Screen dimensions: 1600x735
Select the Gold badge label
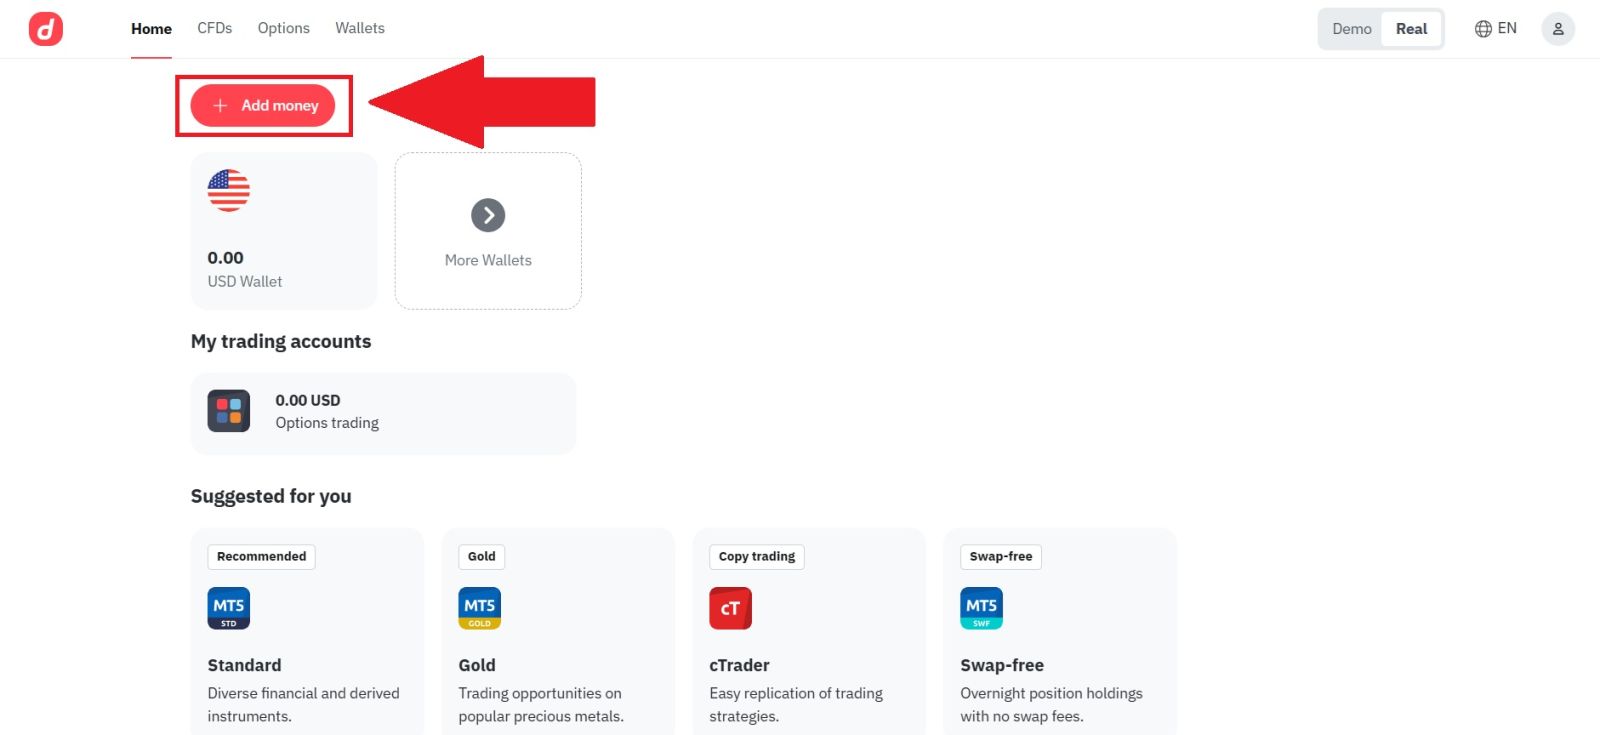tap(481, 556)
